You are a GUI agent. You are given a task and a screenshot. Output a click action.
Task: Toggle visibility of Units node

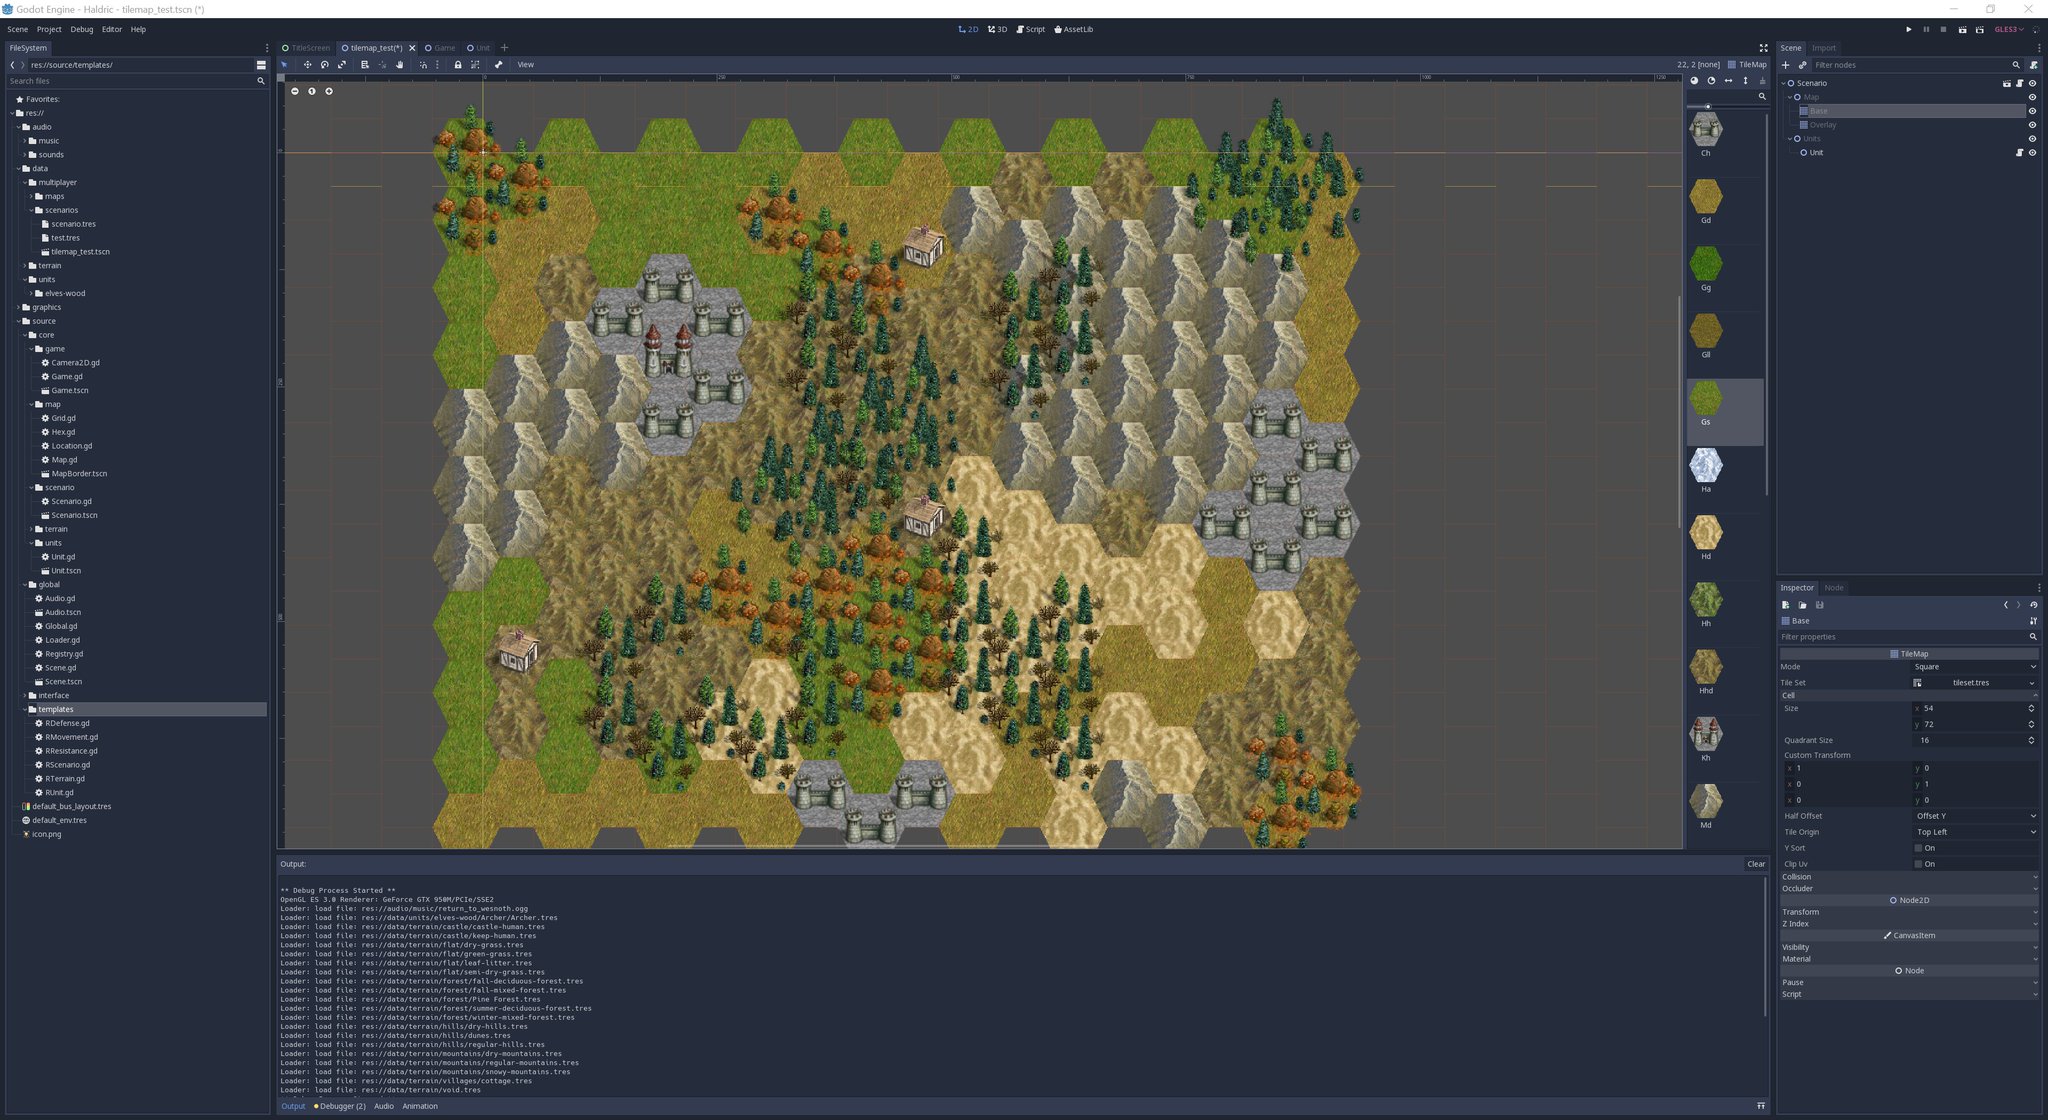(2032, 139)
